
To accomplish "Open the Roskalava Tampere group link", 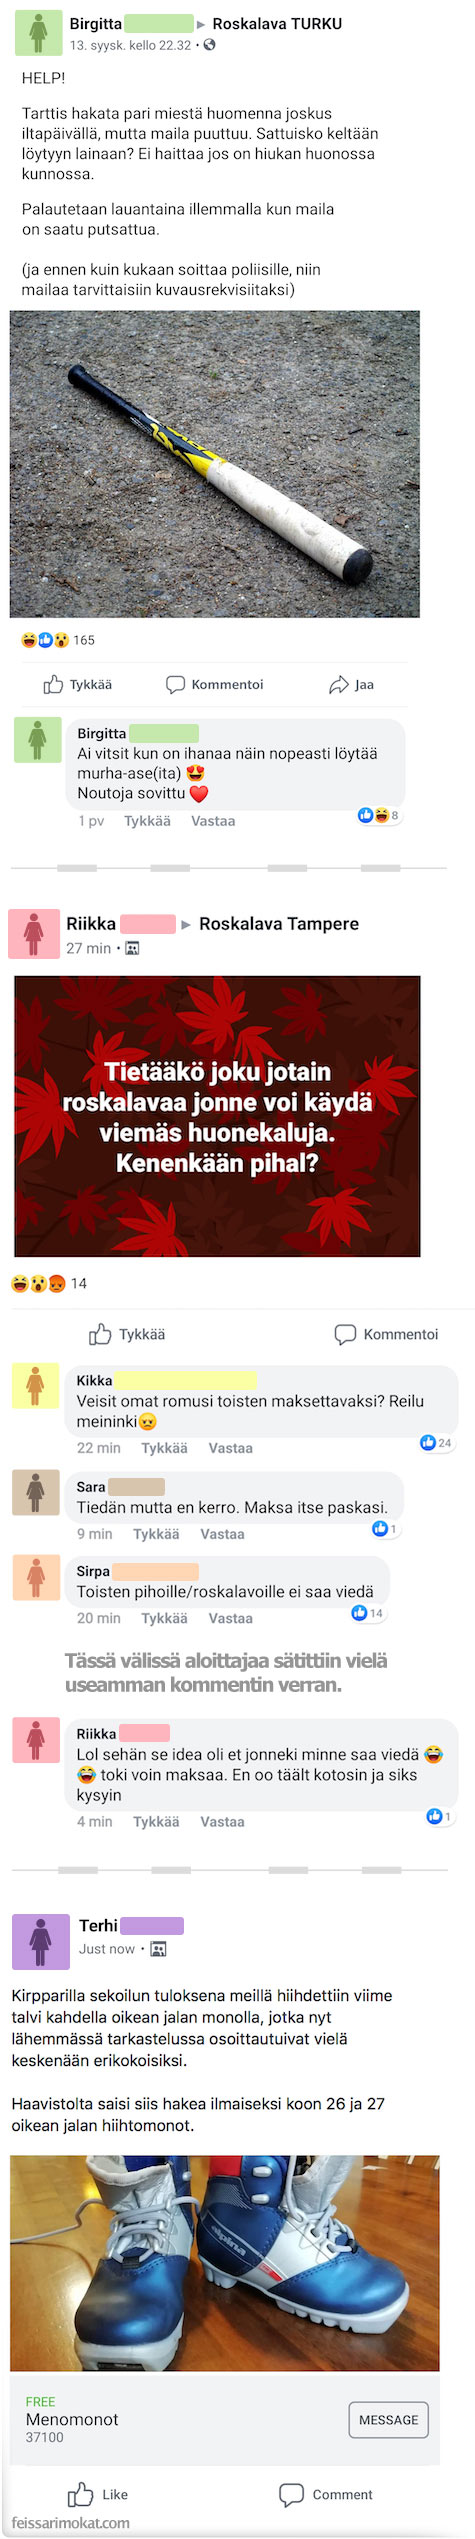I will pyautogui.click(x=279, y=923).
